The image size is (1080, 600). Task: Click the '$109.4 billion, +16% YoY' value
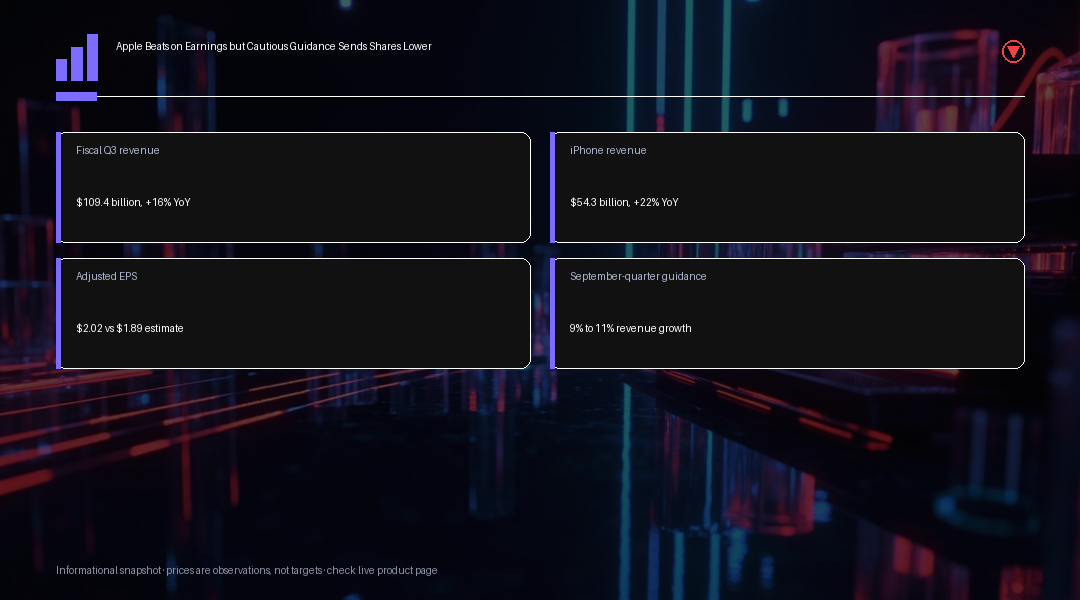[x=134, y=203]
